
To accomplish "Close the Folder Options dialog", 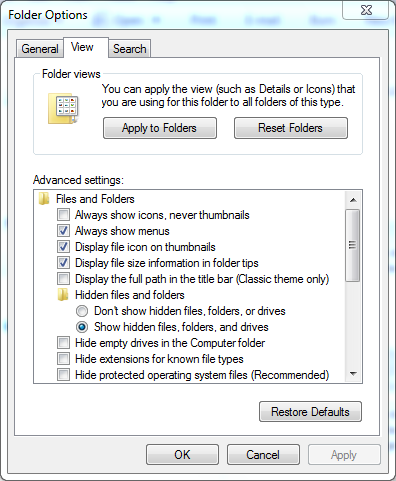I will pos(366,10).
